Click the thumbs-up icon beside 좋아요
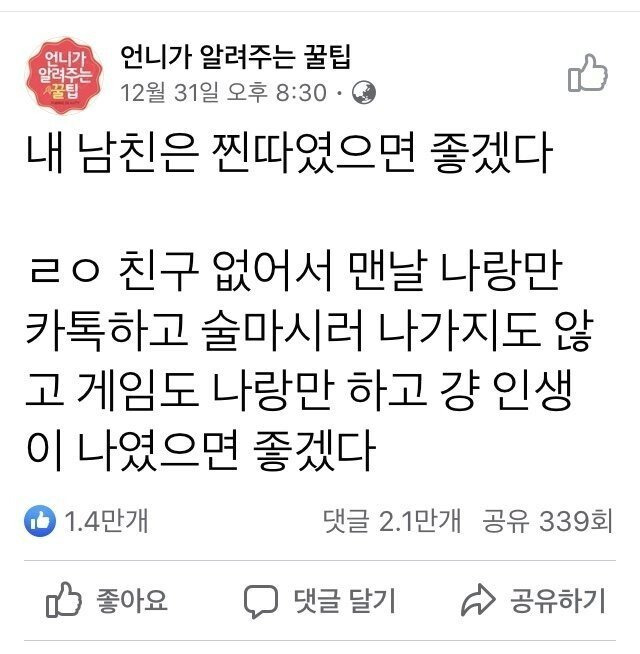The height and width of the screenshot is (654, 640). click(64, 600)
